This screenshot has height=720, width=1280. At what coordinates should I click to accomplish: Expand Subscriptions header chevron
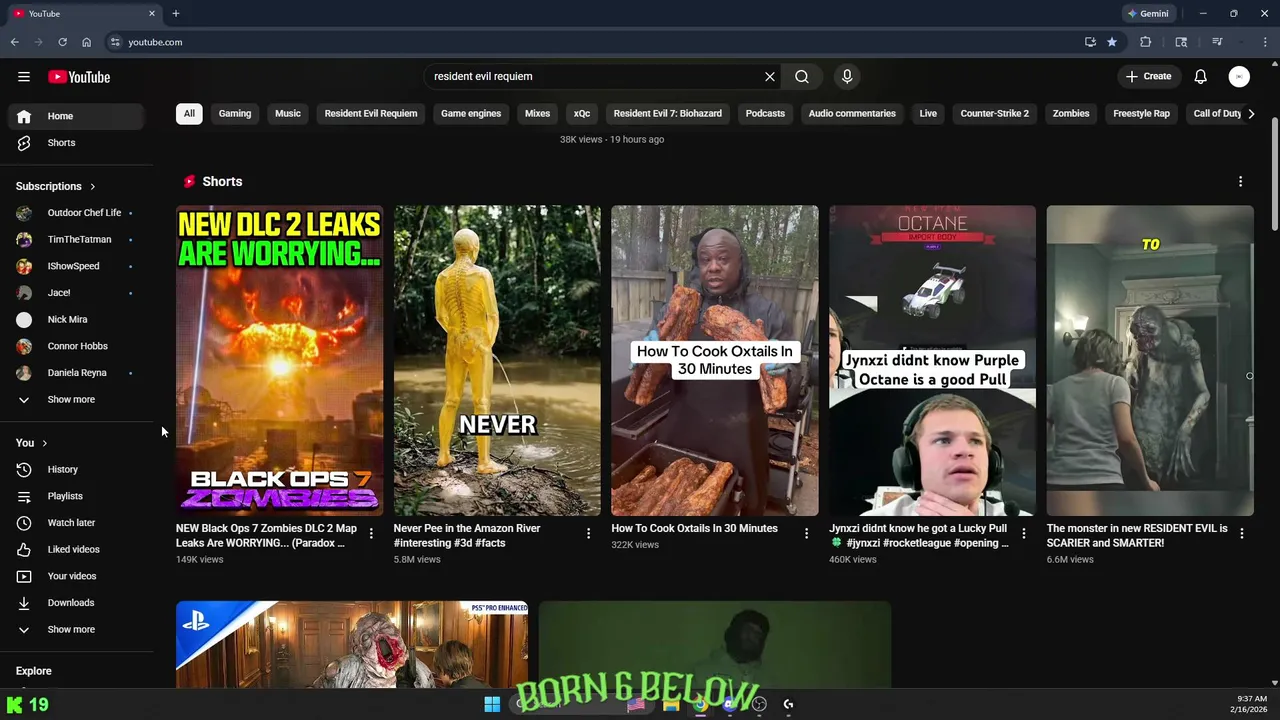coord(92,186)
